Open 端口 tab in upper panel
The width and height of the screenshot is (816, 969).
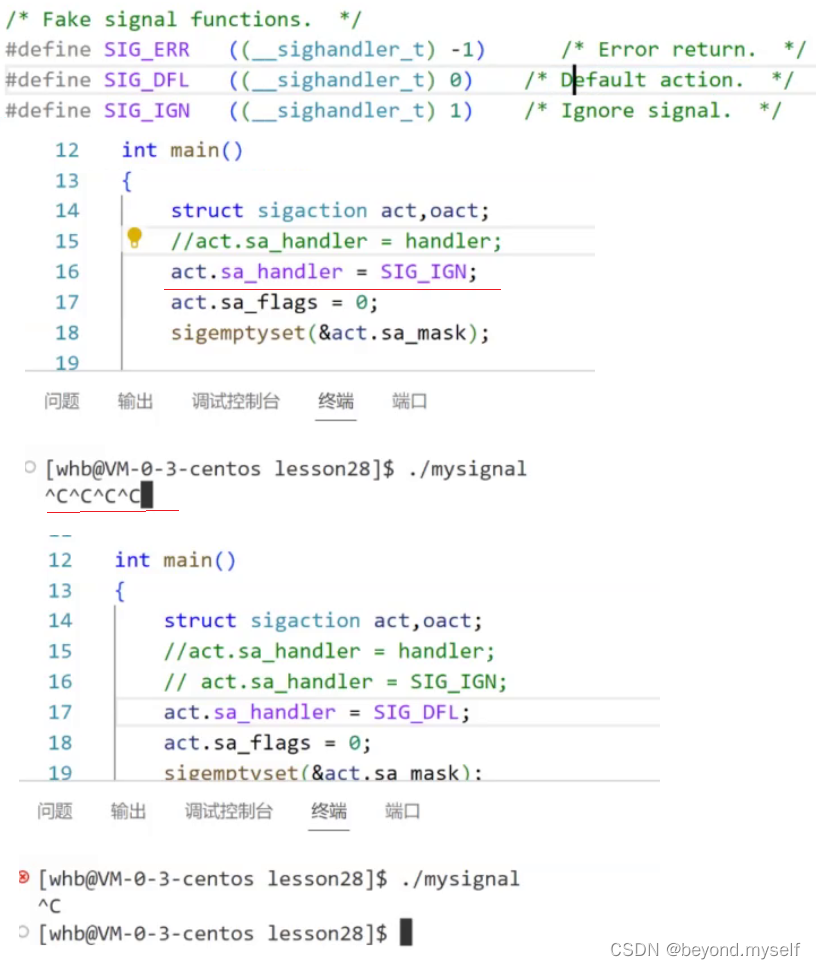coord(409,401)
